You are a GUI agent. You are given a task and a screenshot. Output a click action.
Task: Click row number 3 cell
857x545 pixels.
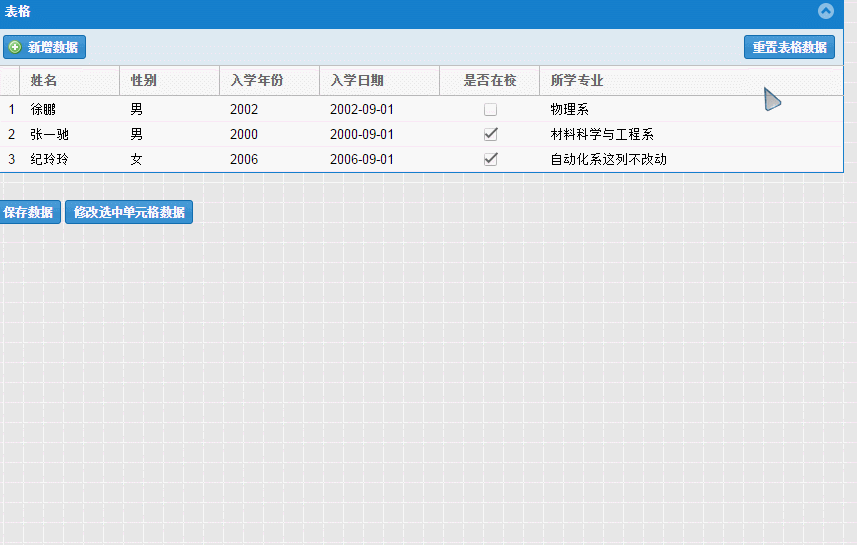coord(10,159)
